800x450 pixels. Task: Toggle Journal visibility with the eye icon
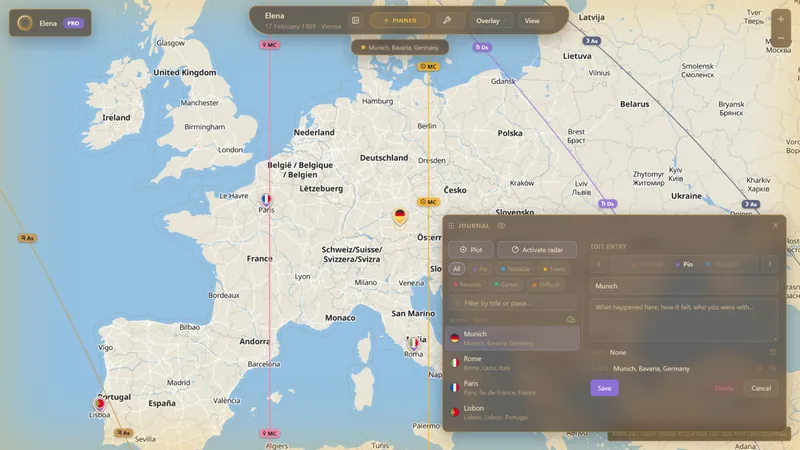(x=502, y=226)
